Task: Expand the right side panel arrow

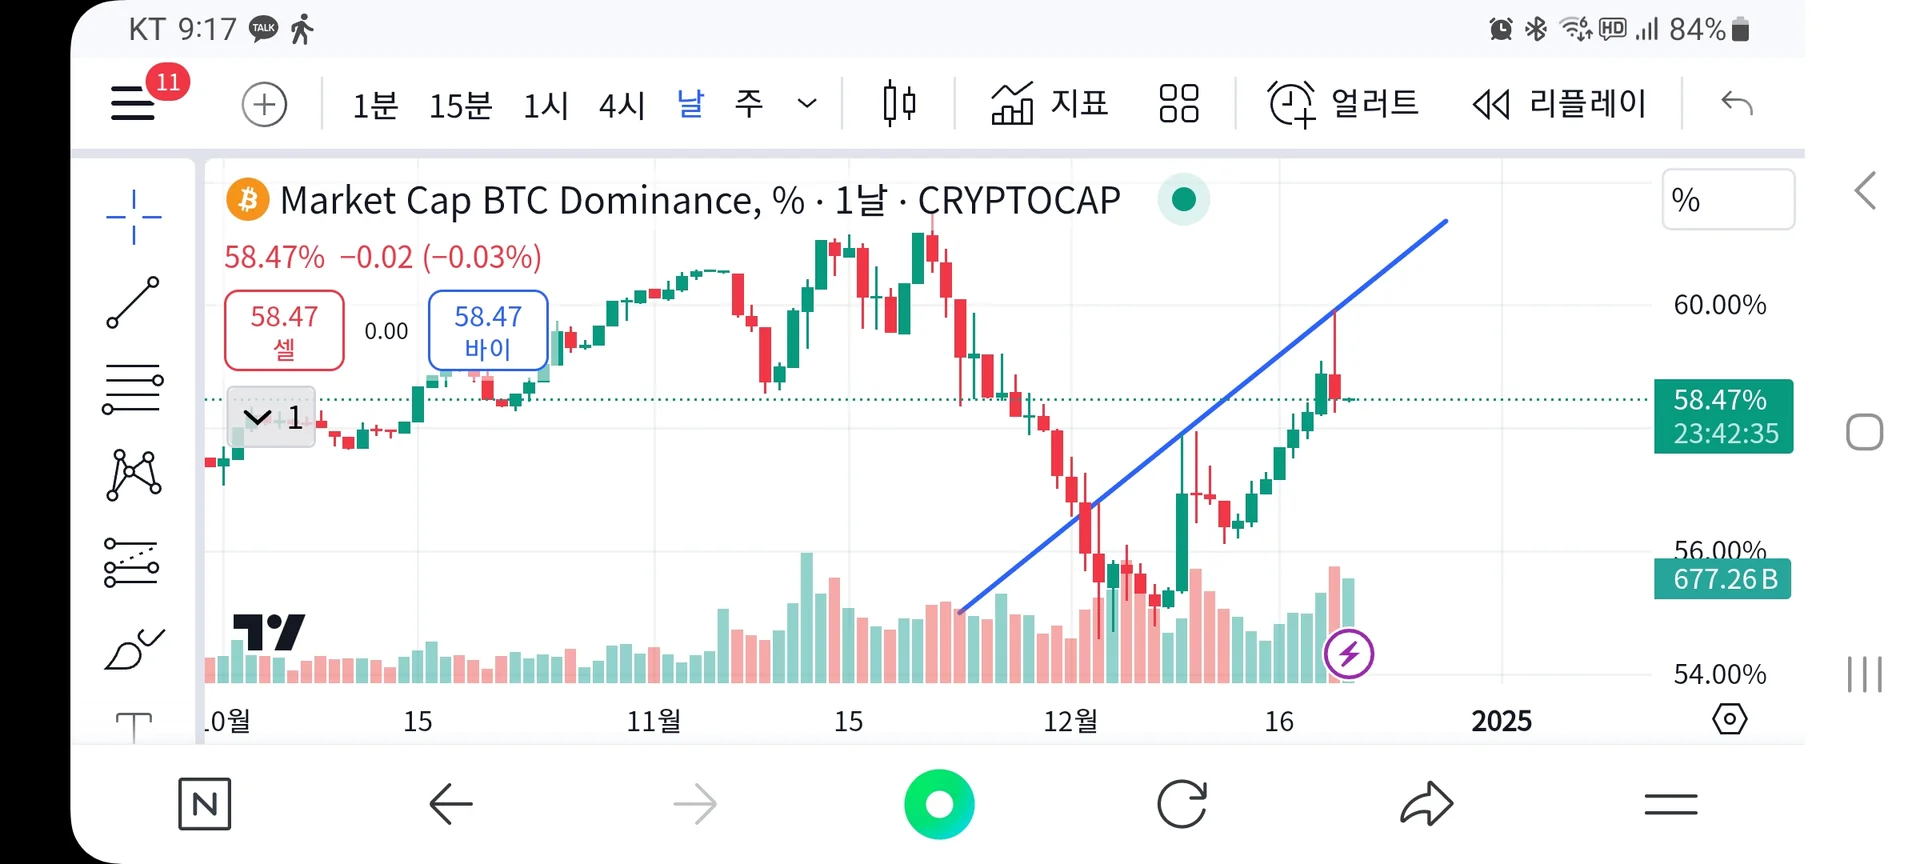Action: pos(1865,191)
